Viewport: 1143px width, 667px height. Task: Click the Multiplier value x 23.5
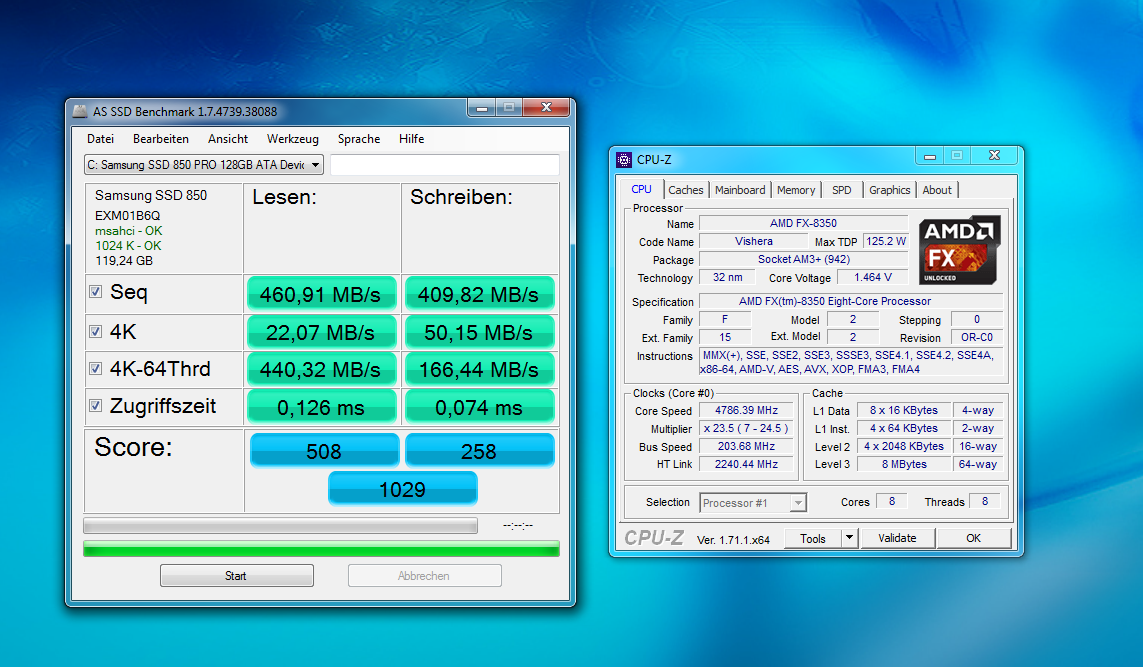point(746,429)
